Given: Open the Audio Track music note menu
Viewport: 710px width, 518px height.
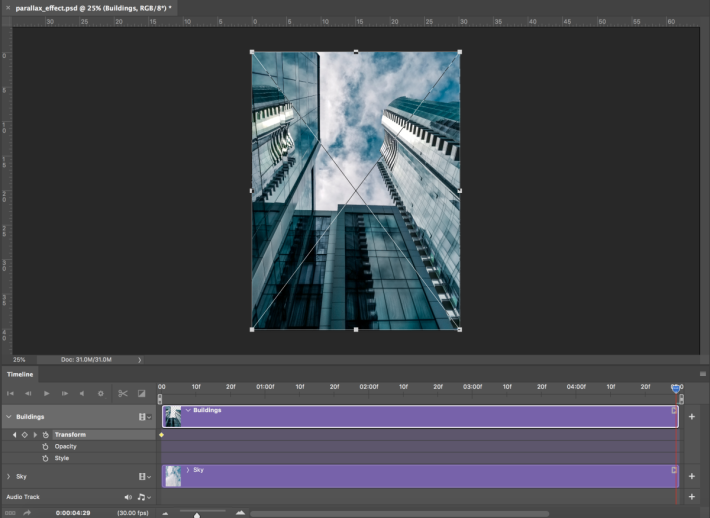Looking at the screenshot, I should pyautogui.click(x=144, y=497).
